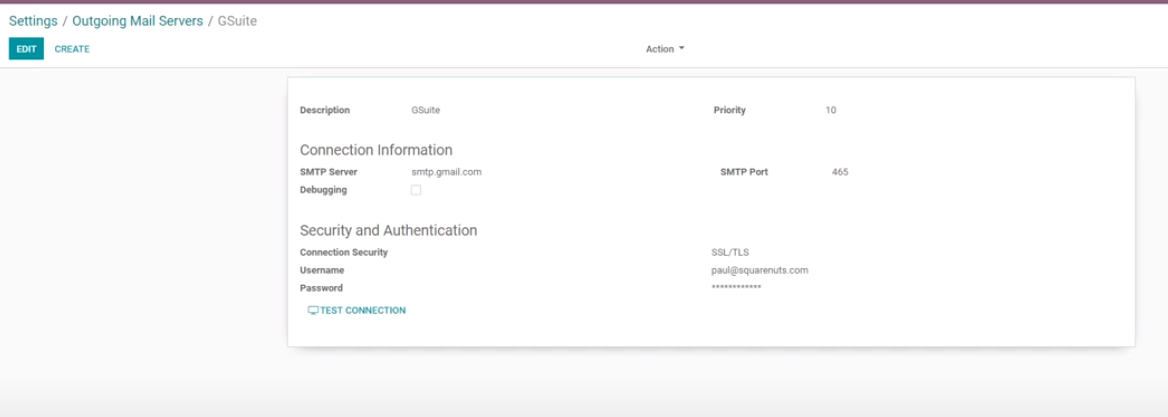Click the GSuite breadcrumb title
This screenshot has height=417, width=1168.
click(x=237, y=21)
